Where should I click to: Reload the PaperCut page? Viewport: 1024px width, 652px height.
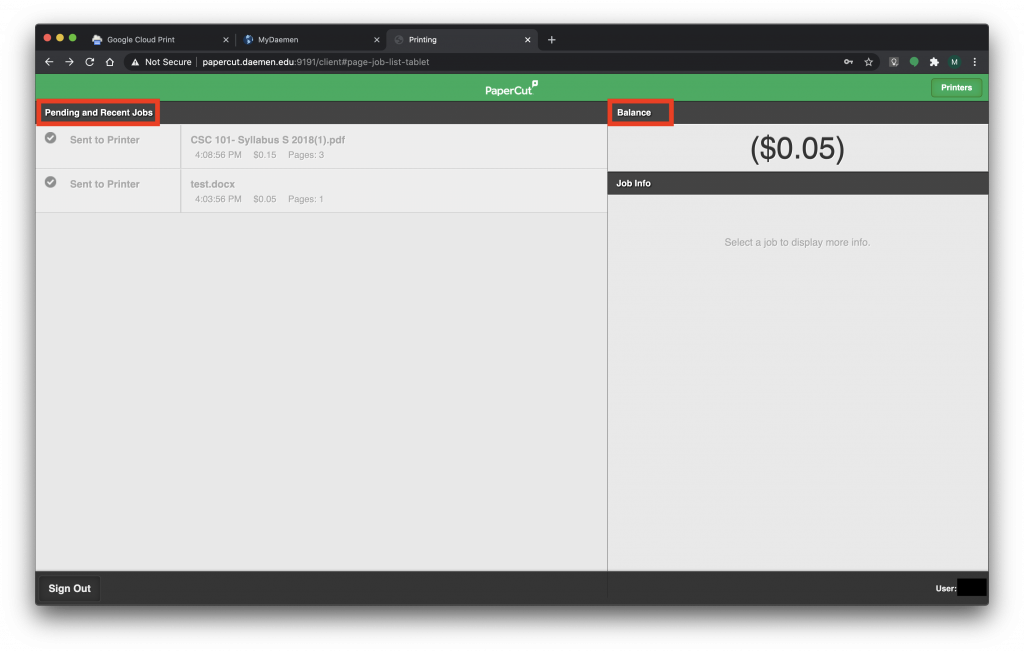pyautogui.click(x=89, y=62)
